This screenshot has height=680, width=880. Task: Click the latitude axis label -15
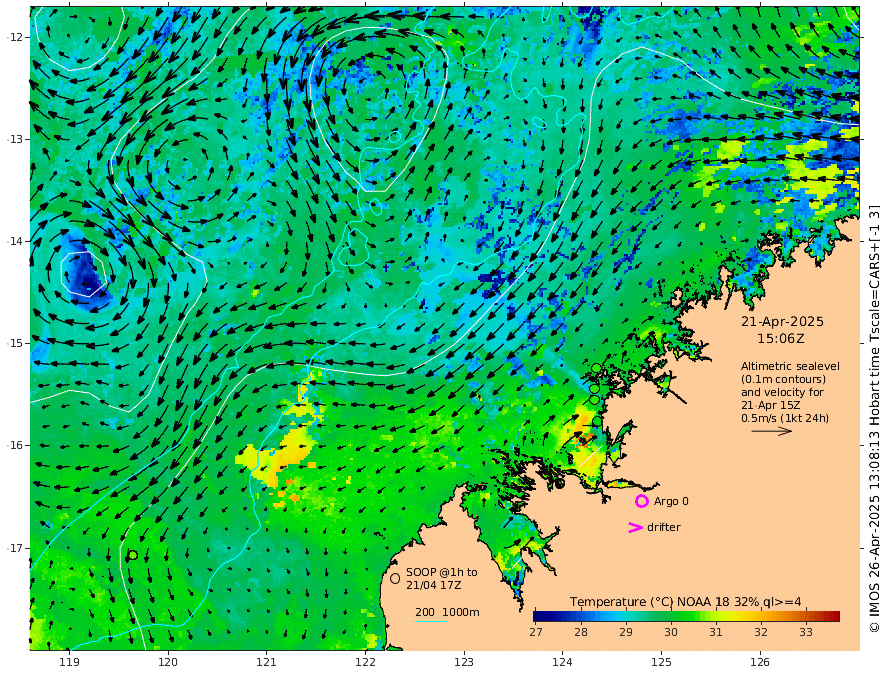[15, 343]
